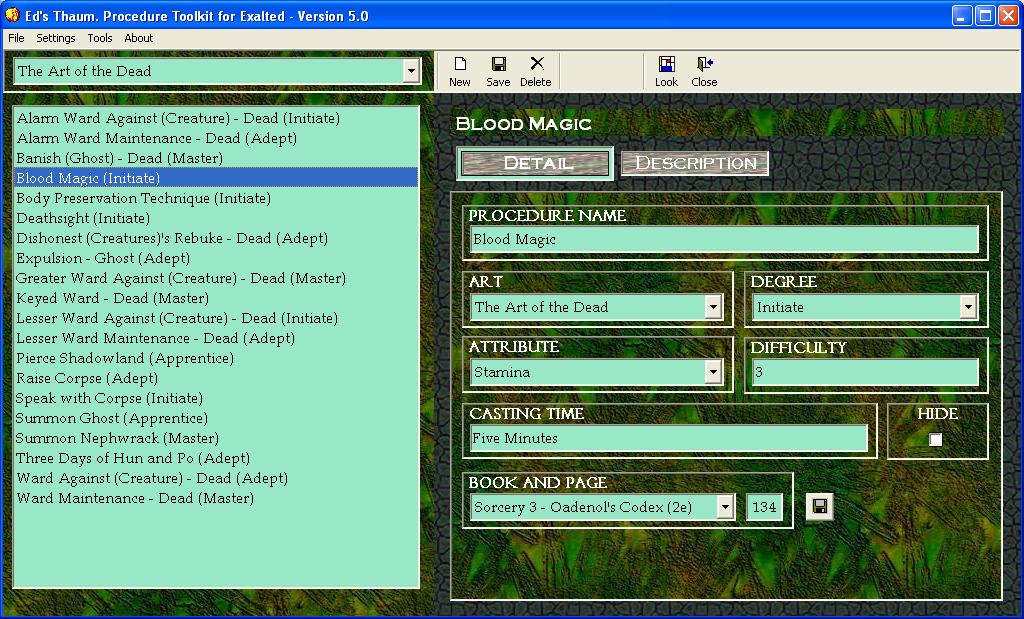Click the Look toolbar icon
This screenshot has height=619, width=1024.
pyautogui.click(x=666, y=64)
